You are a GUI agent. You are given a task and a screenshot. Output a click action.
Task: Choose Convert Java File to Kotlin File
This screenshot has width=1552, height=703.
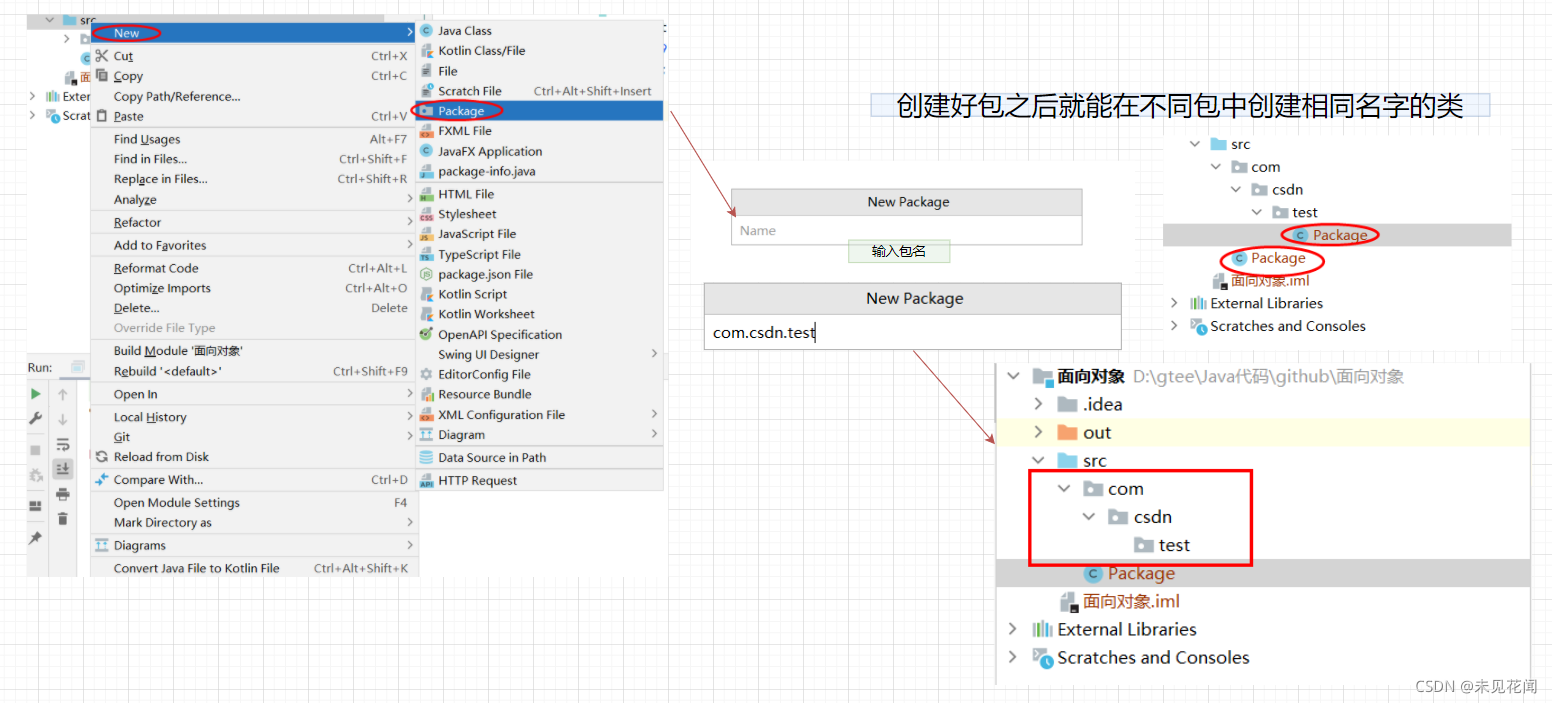coord(252,568)
